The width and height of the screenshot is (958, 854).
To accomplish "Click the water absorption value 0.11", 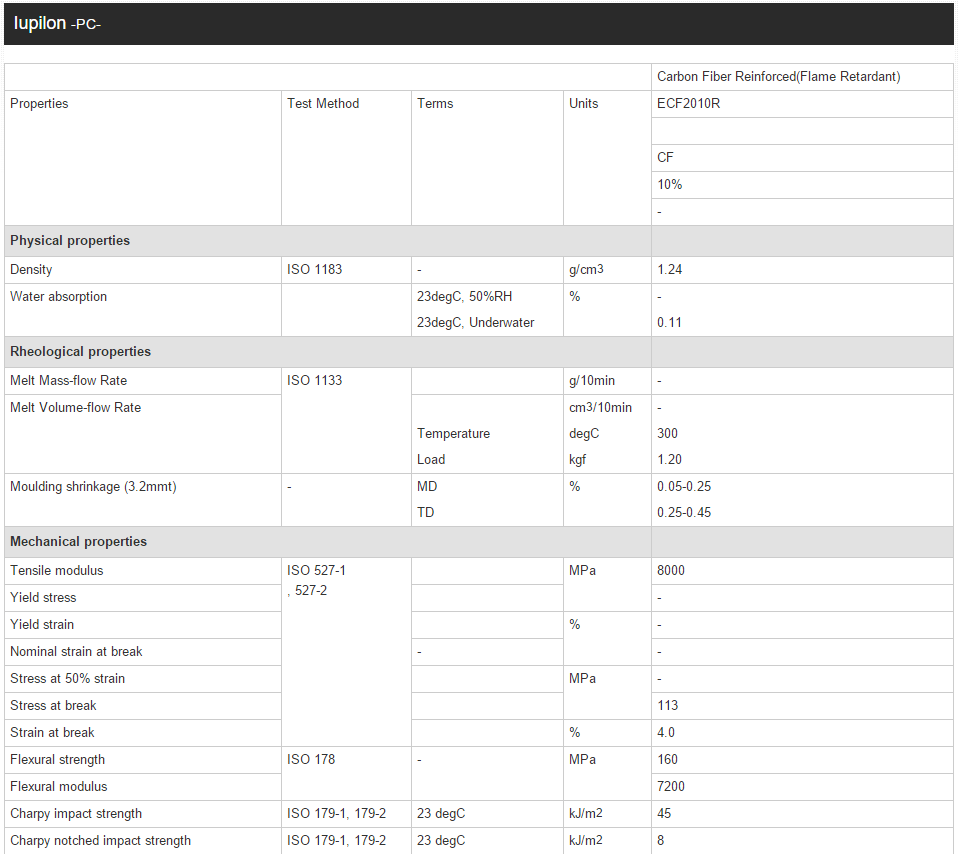I will [669, 322].
